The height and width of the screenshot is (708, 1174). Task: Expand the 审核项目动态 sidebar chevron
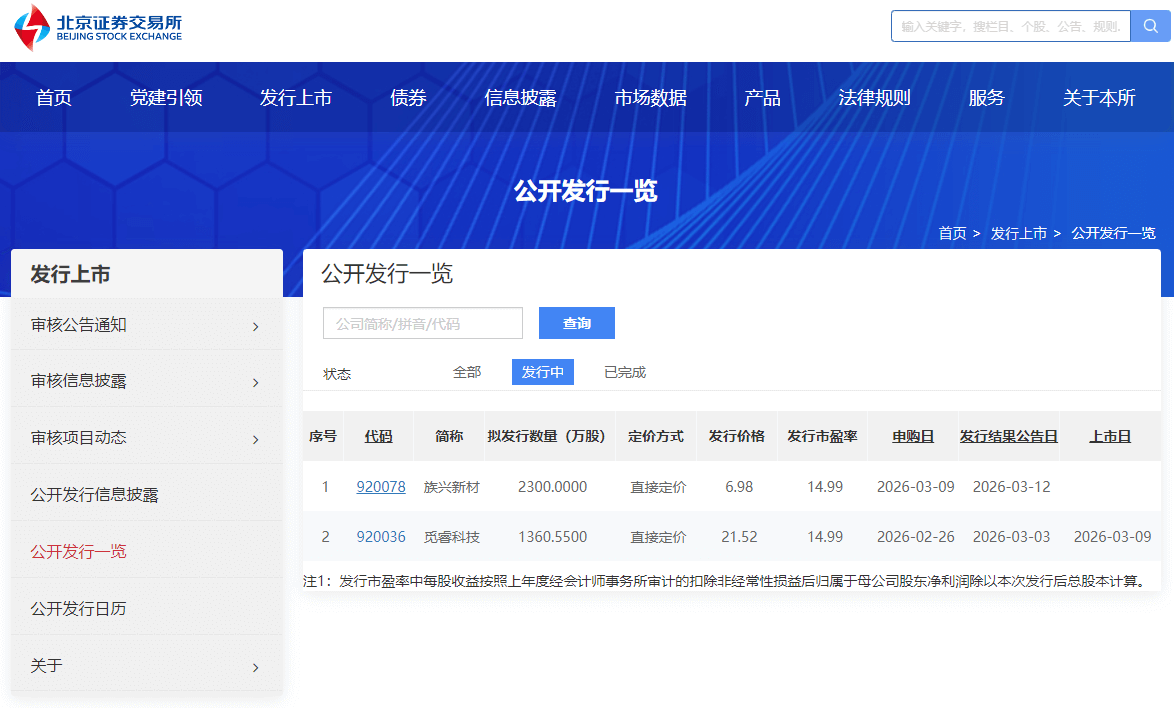coord(256,439)
